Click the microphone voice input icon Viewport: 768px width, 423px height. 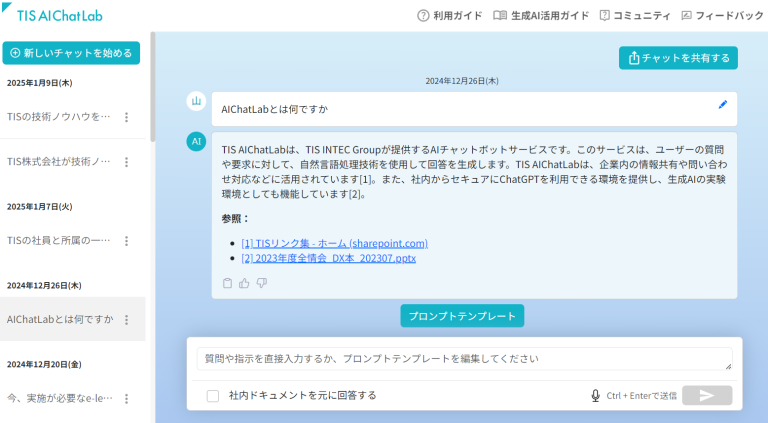[595, 395]
